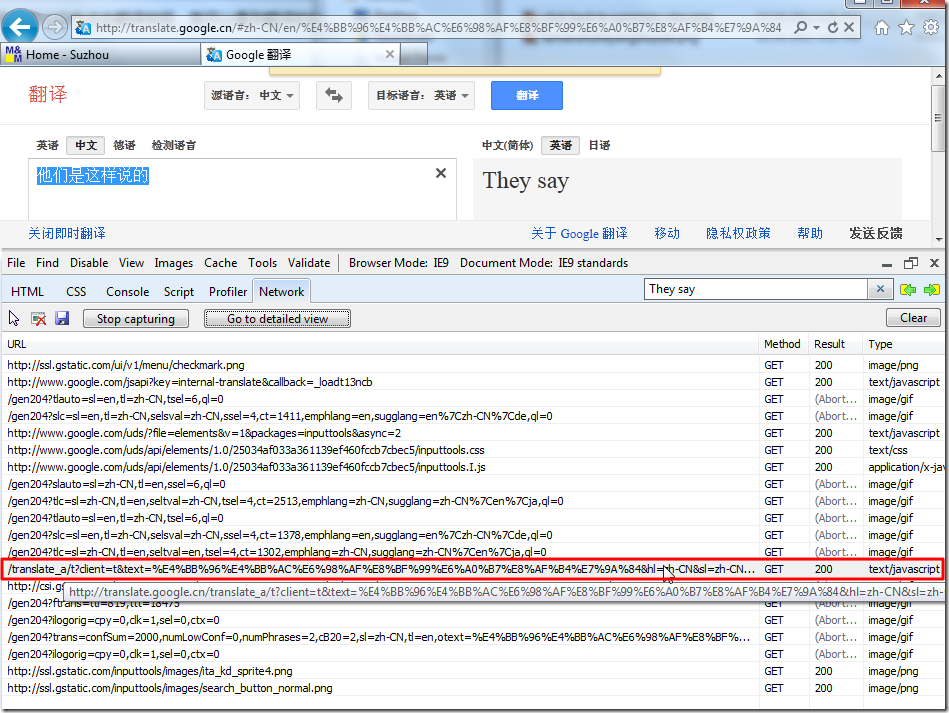Select element by click arrow tool

(x=14, y=318)
